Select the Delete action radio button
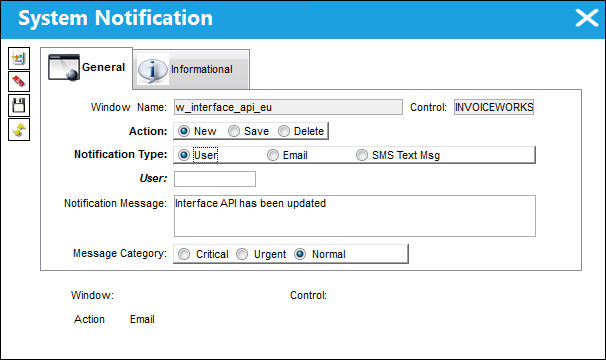 284,131
